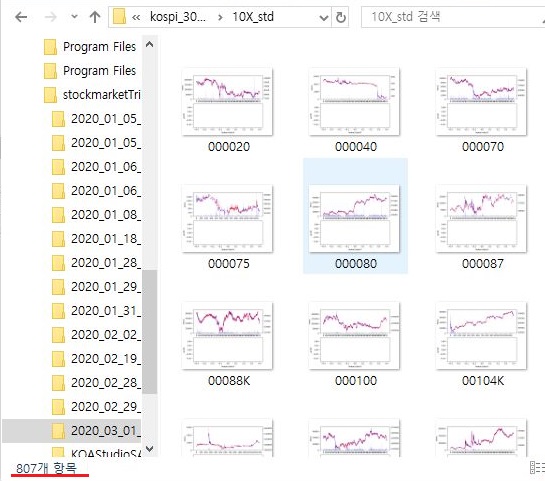Open address bar history dropdown
545x481 pixels.
coord(323,17)
